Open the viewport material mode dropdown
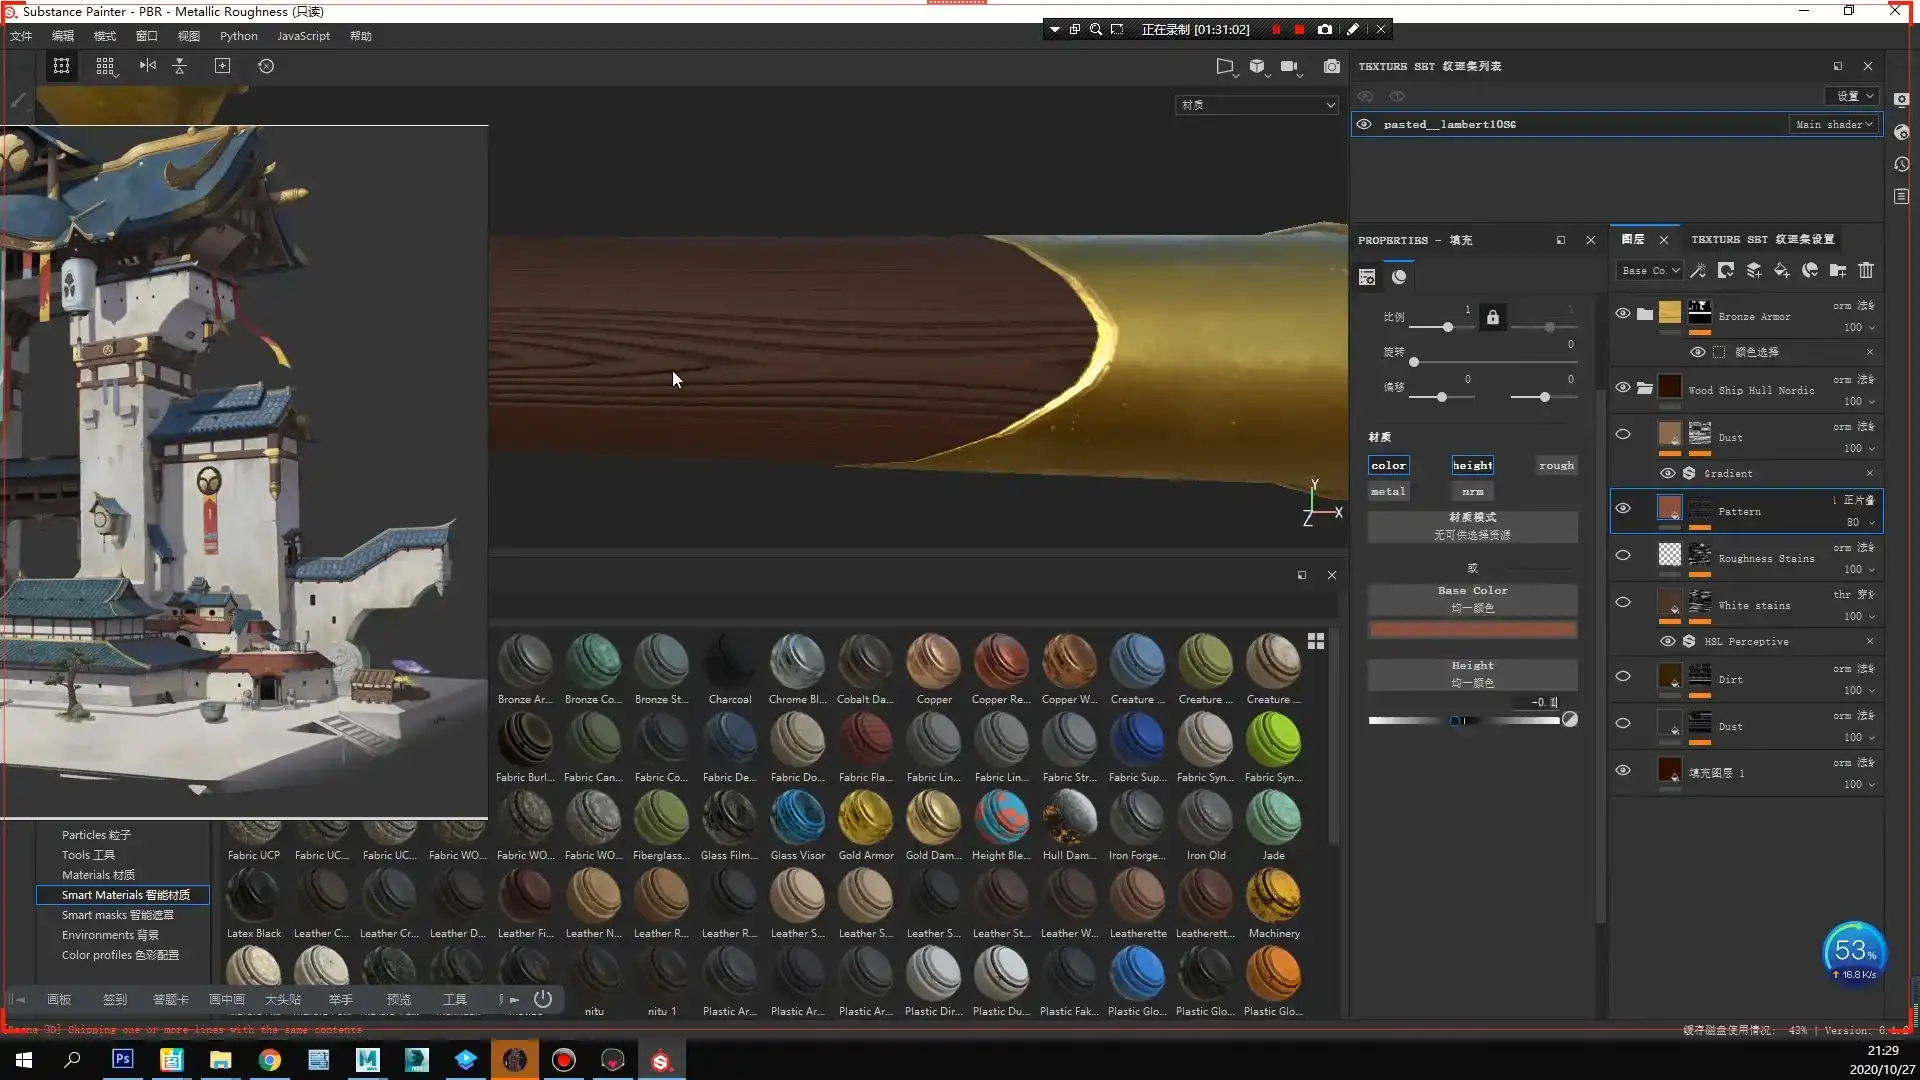This screenshot has height=1080, width=1920. click(x=1257, y=104)
